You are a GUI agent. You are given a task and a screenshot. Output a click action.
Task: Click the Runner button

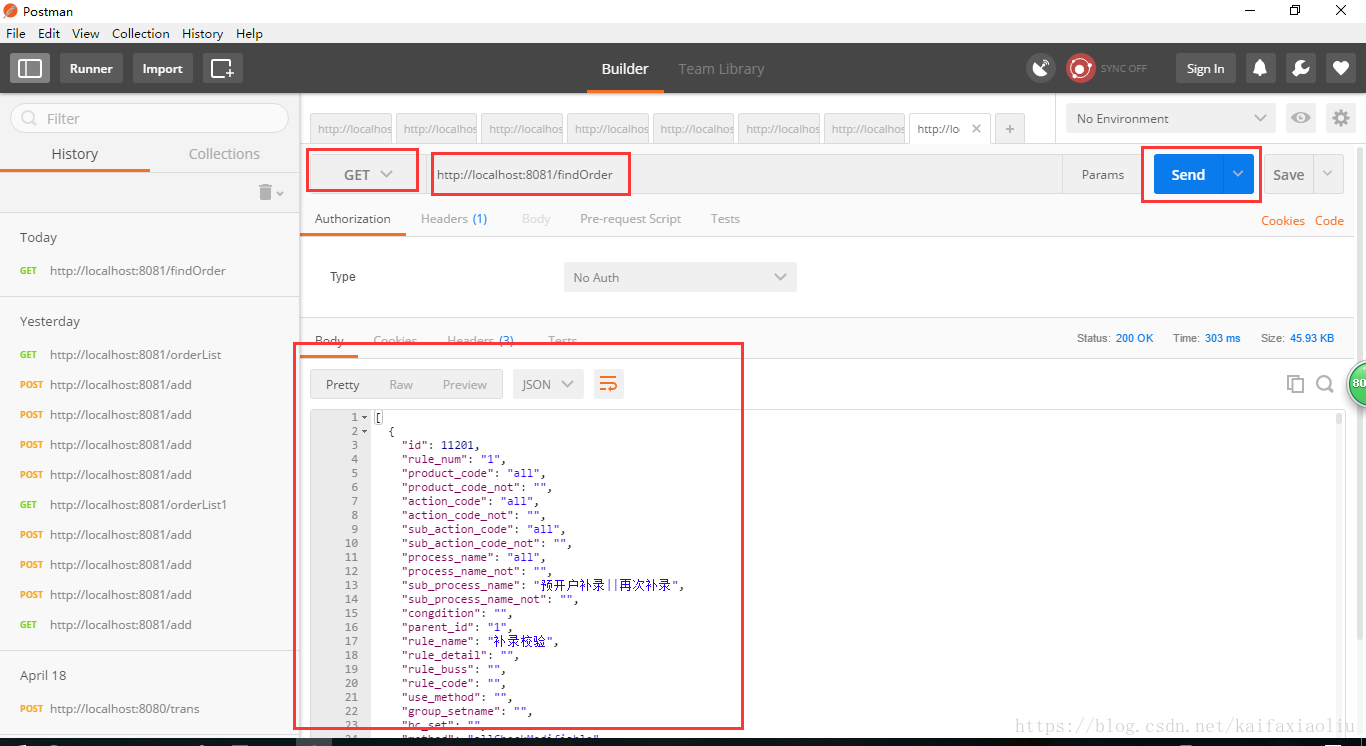pos(91,68)
